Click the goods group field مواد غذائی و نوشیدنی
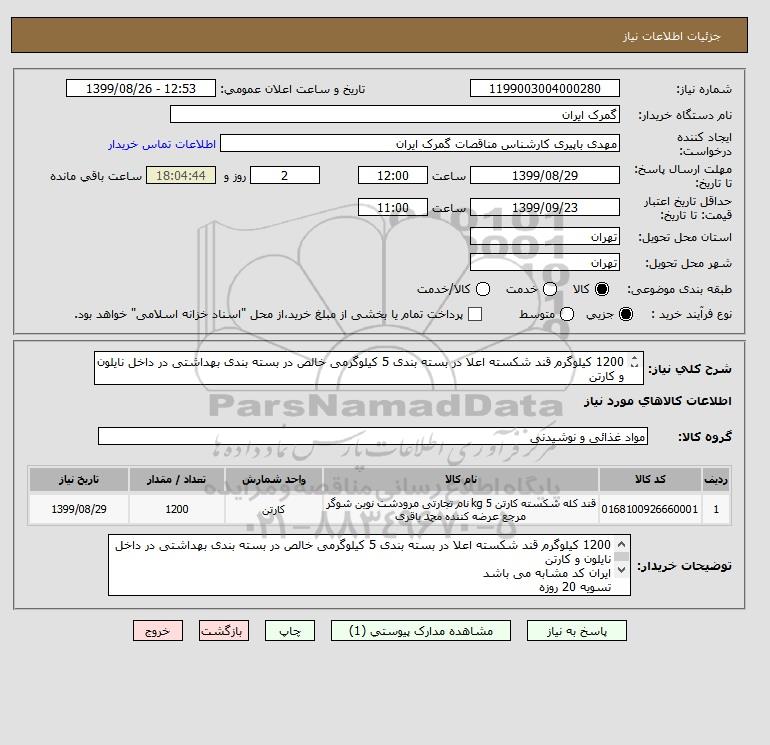 click(x=373, y=437)
